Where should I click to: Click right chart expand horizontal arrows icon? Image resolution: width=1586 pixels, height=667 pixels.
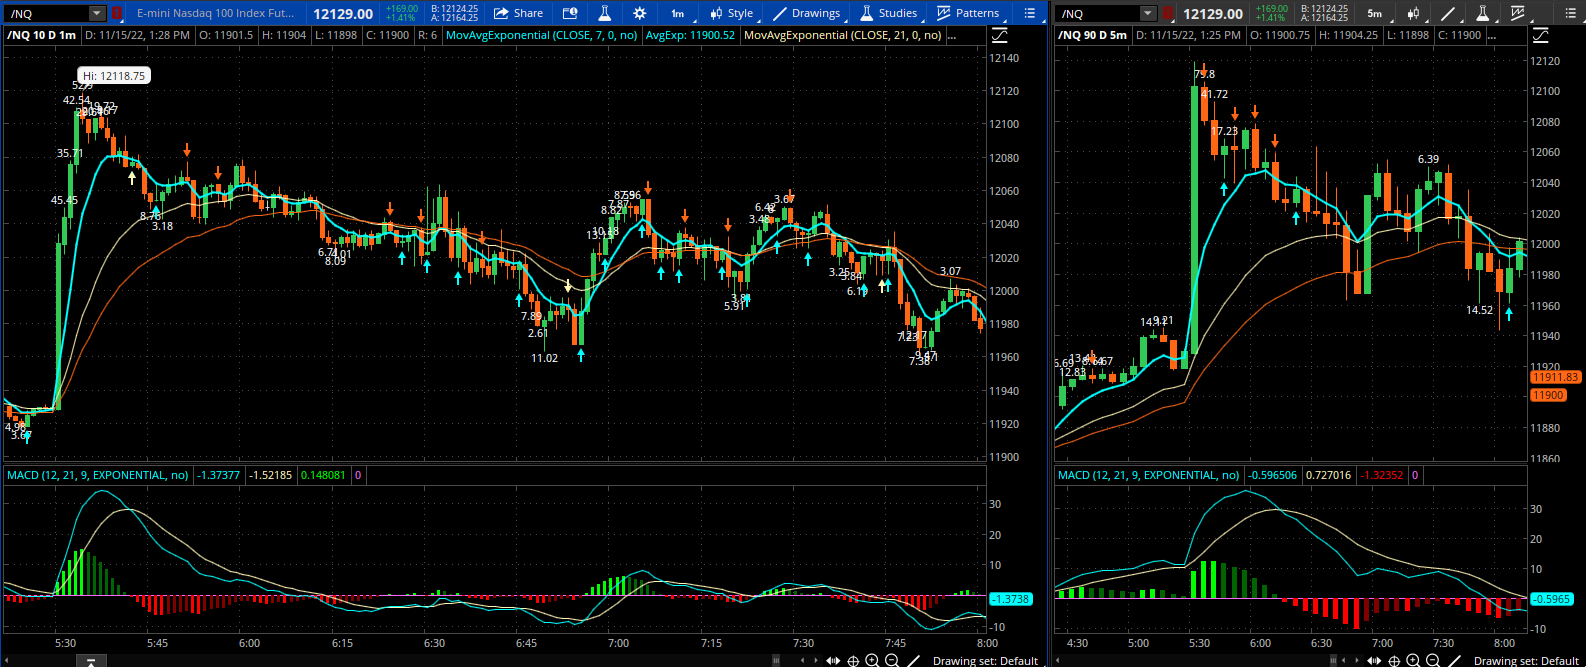click(1375, 661)
